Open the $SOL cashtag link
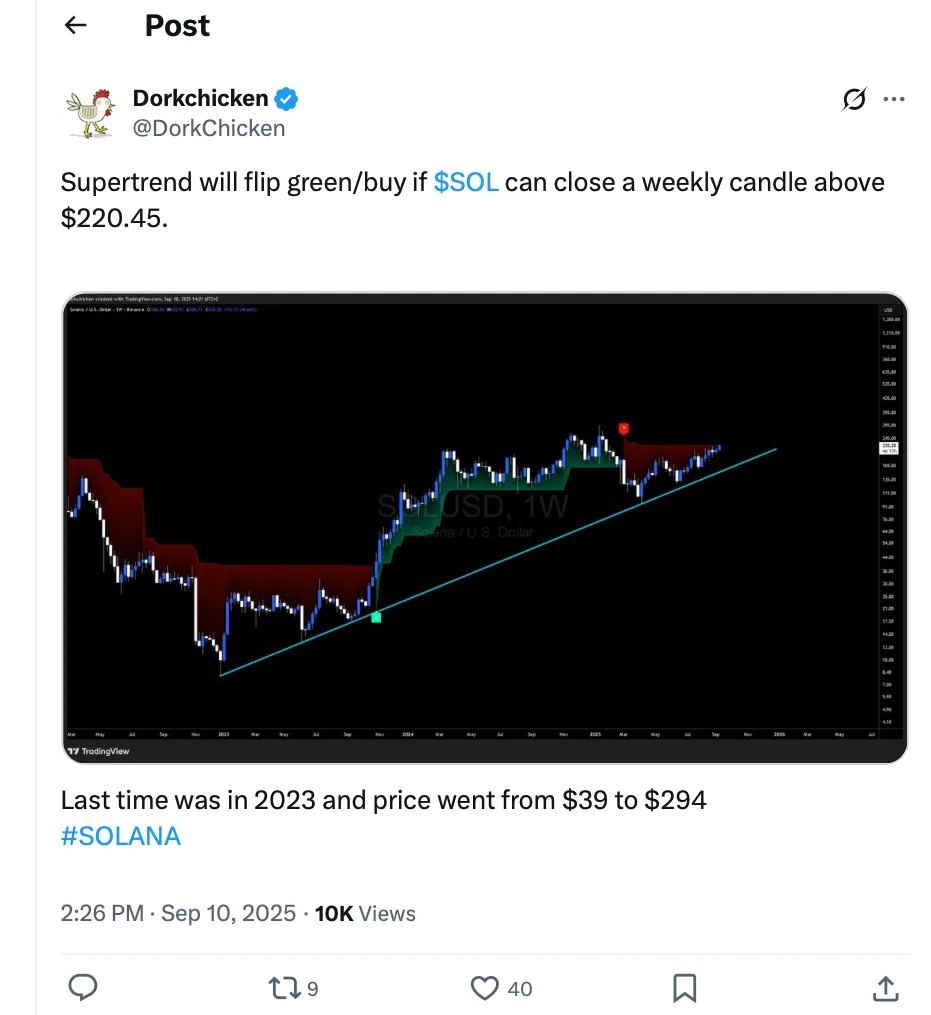The height and width of the screenshot is (1015, 931). (x=466, y=182)
